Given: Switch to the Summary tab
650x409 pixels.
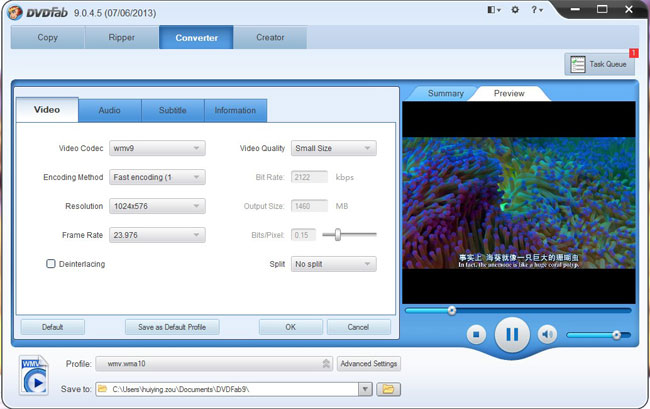Looking at the screenshot, I should tap(446, 93).
